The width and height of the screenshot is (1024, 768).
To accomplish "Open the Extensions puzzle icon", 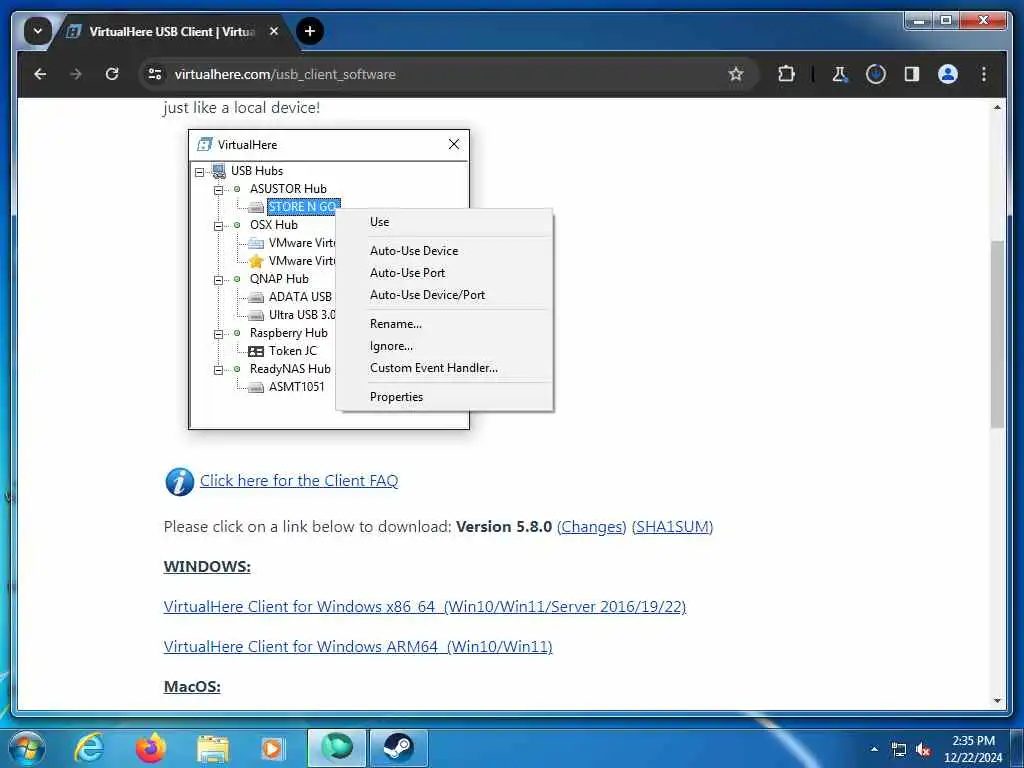I will tap(786, 74).
